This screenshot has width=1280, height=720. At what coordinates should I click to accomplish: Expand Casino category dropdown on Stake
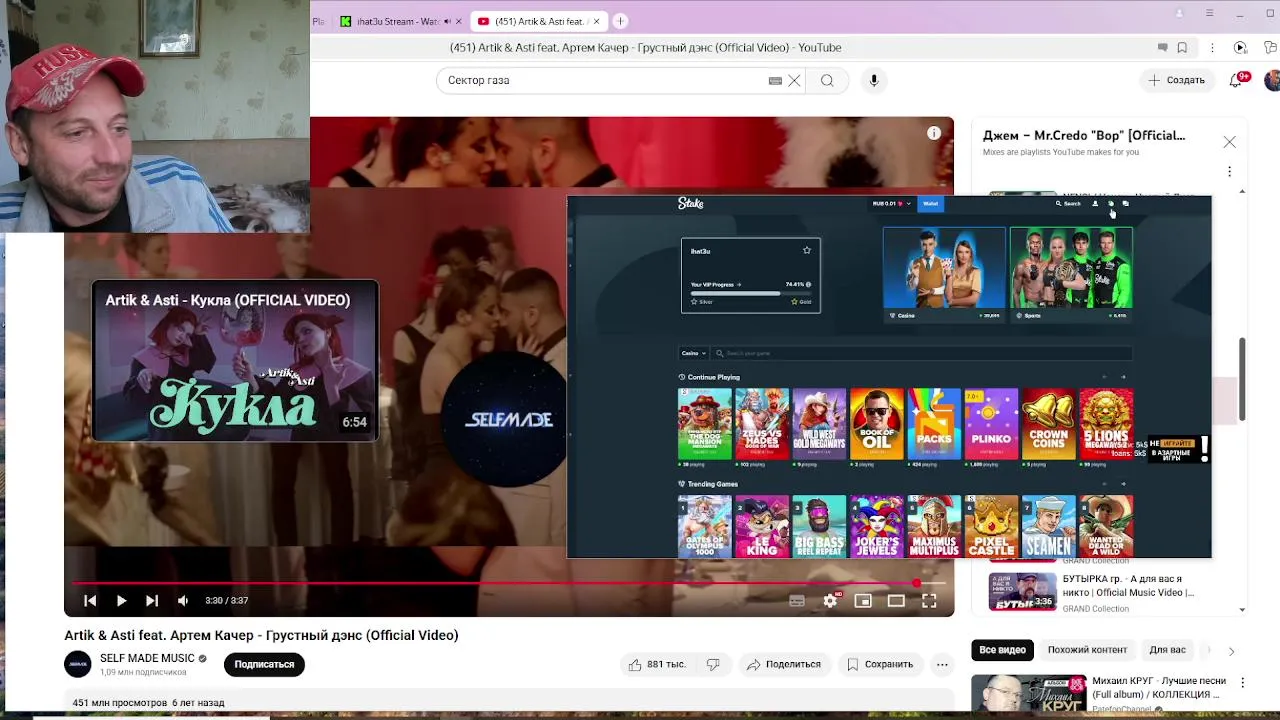(693, 353)
